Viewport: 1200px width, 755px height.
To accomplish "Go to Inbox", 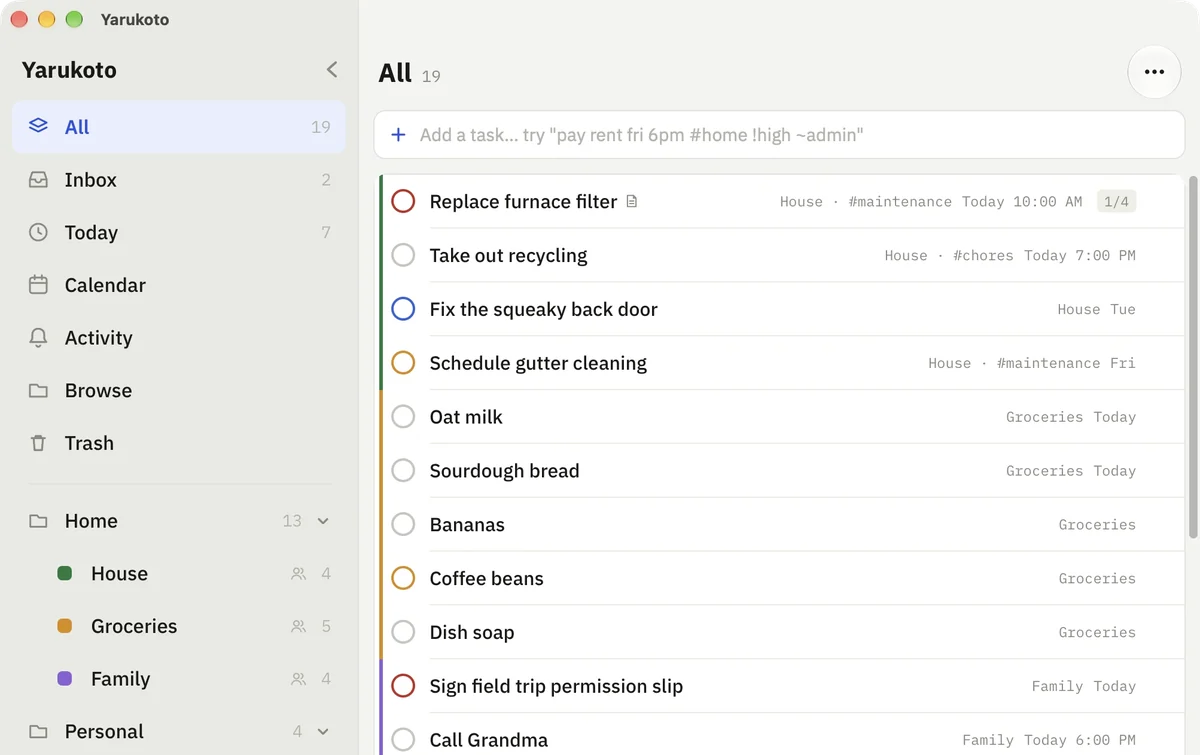I will click(179, 180).
